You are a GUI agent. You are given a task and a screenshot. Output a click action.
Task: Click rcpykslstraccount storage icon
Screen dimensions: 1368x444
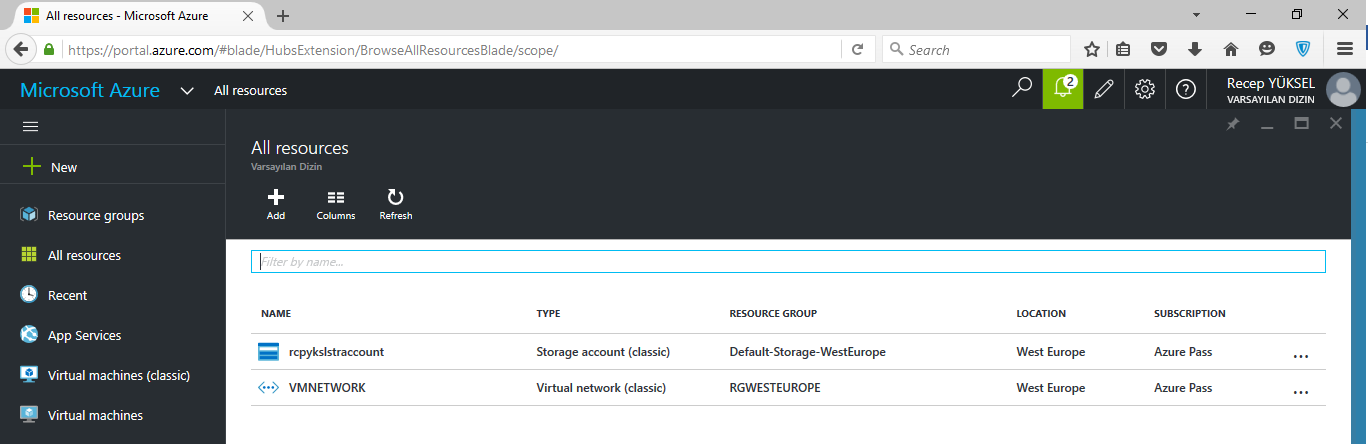tap(268, 352)
